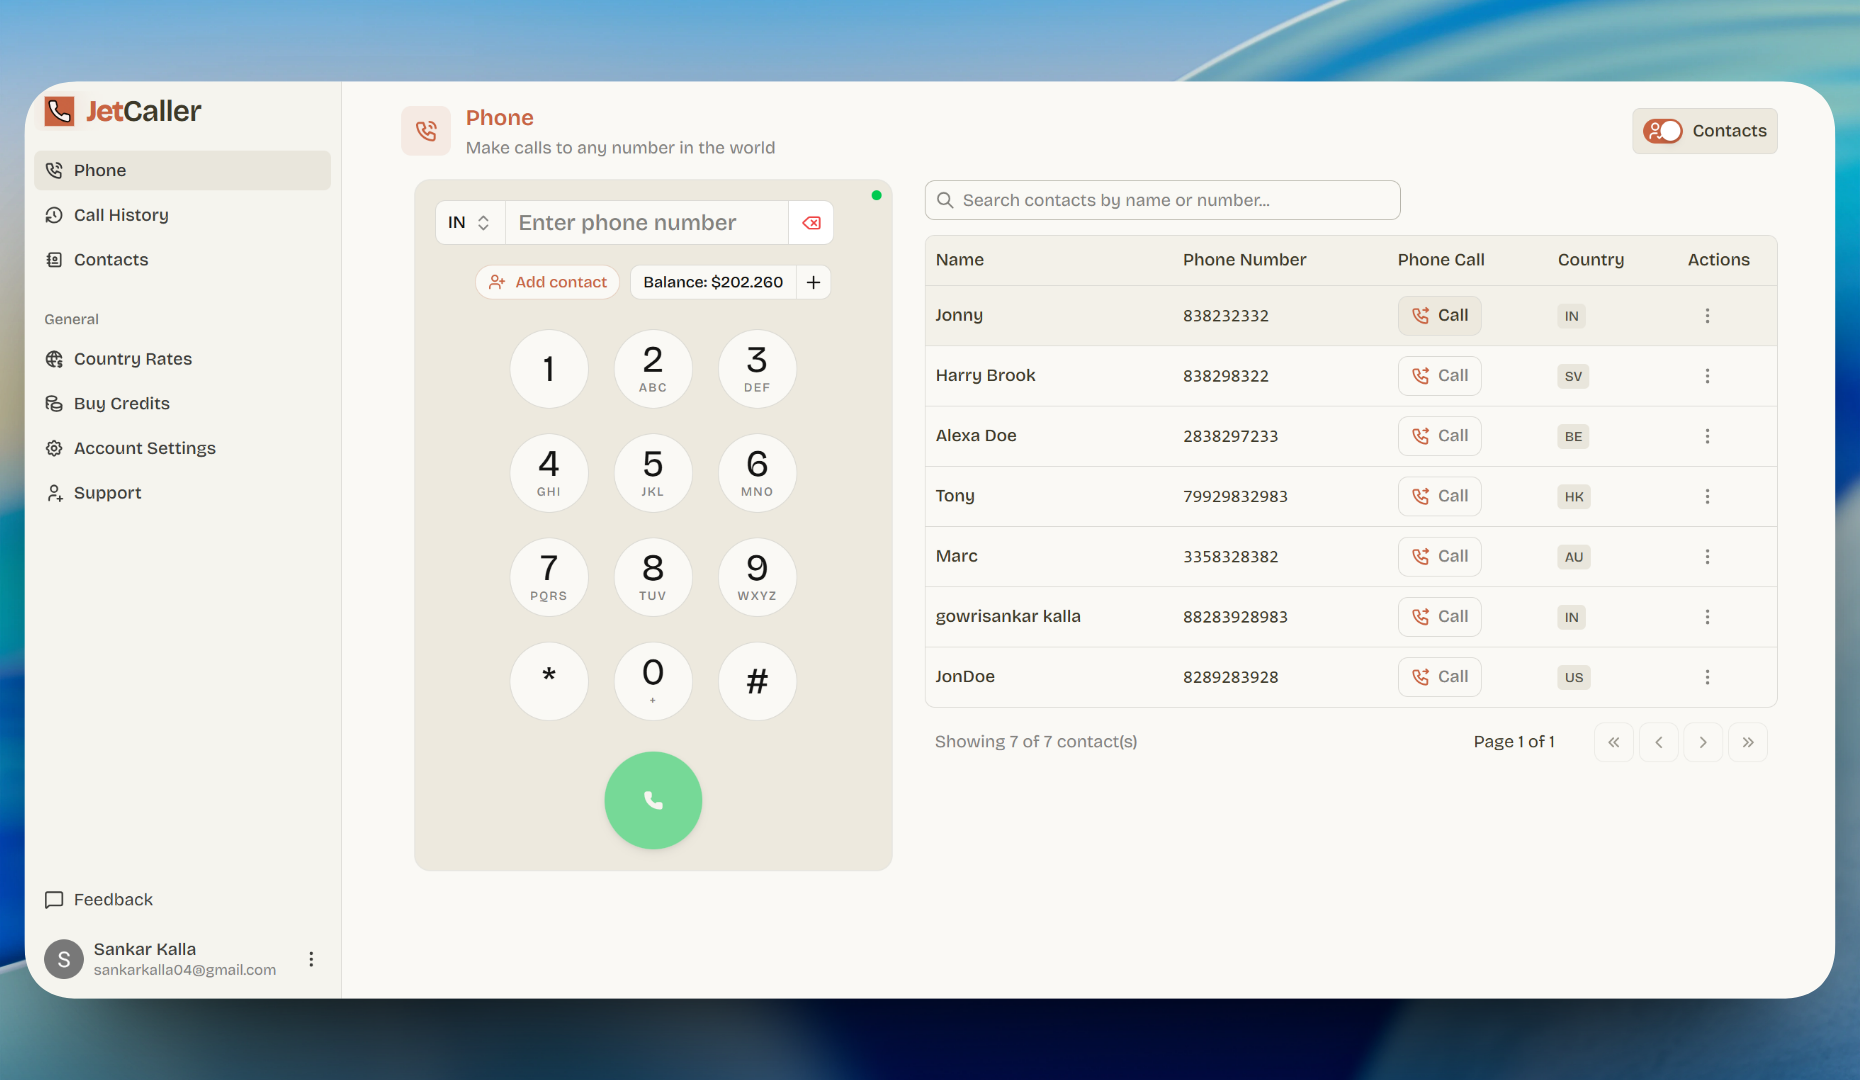
Task: Open actions menu for Jonny's row
Action: 1707,315
